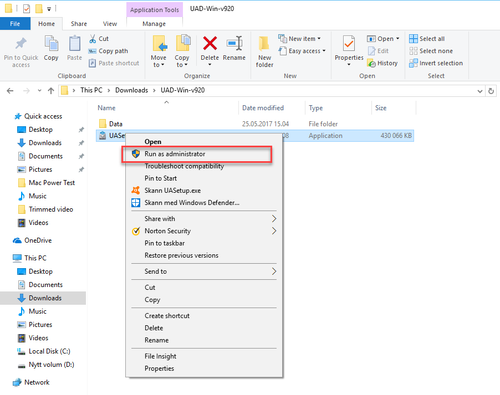The image size is (500, 395).
Task: Open the recent locations dropdown arrow
Action: pos(39,90)
